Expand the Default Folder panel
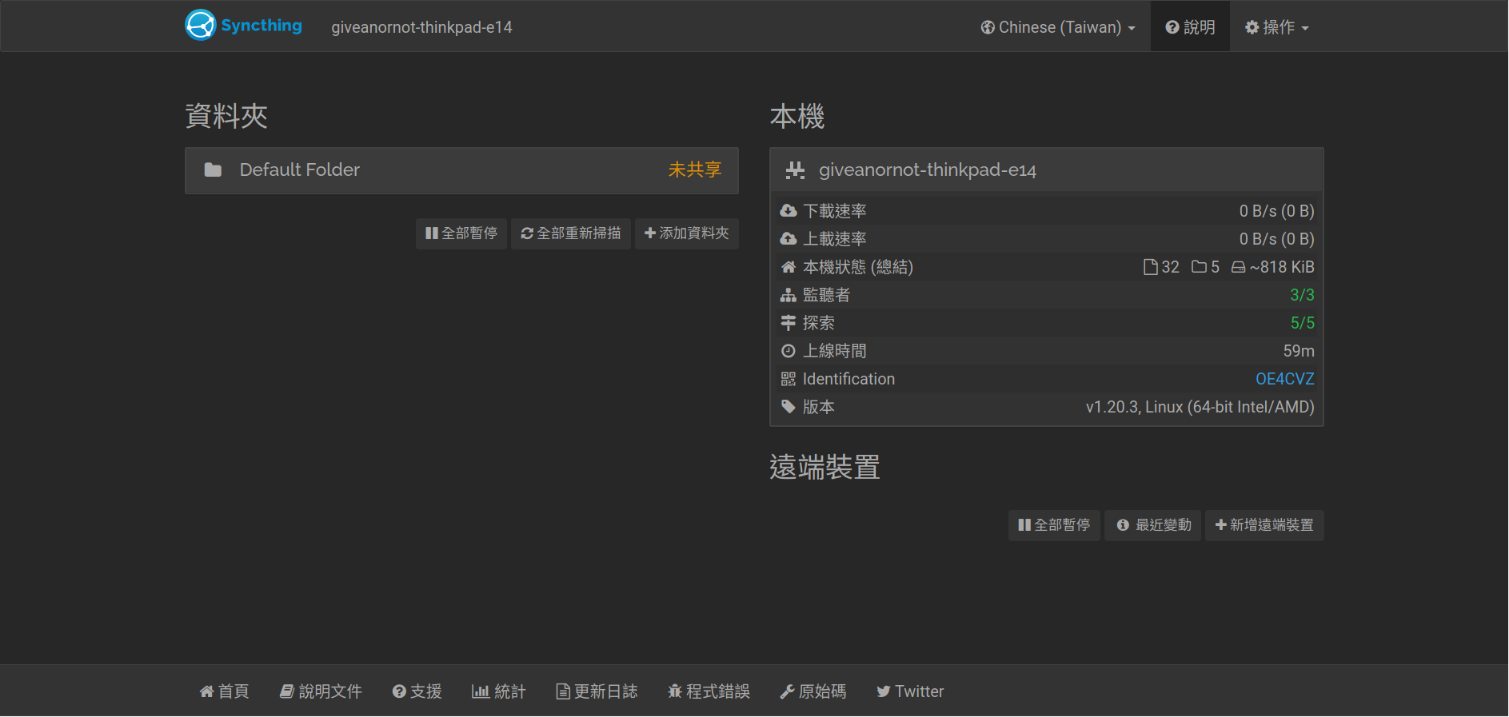The image size is (1509, 717). pyautogui.click(x=461, y=170)
